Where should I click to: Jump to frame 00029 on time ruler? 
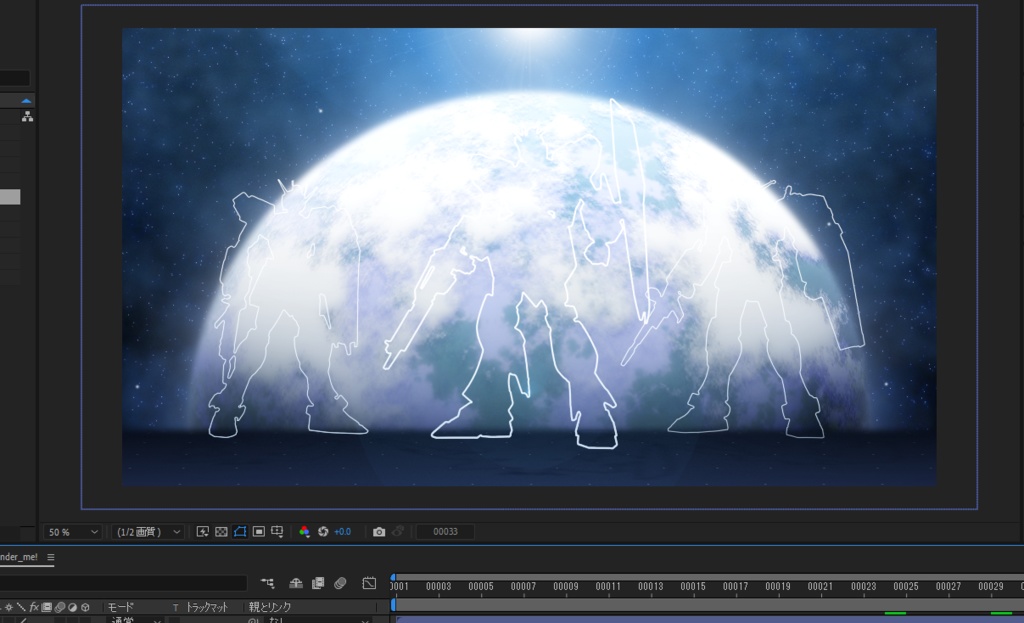[991, 586]
